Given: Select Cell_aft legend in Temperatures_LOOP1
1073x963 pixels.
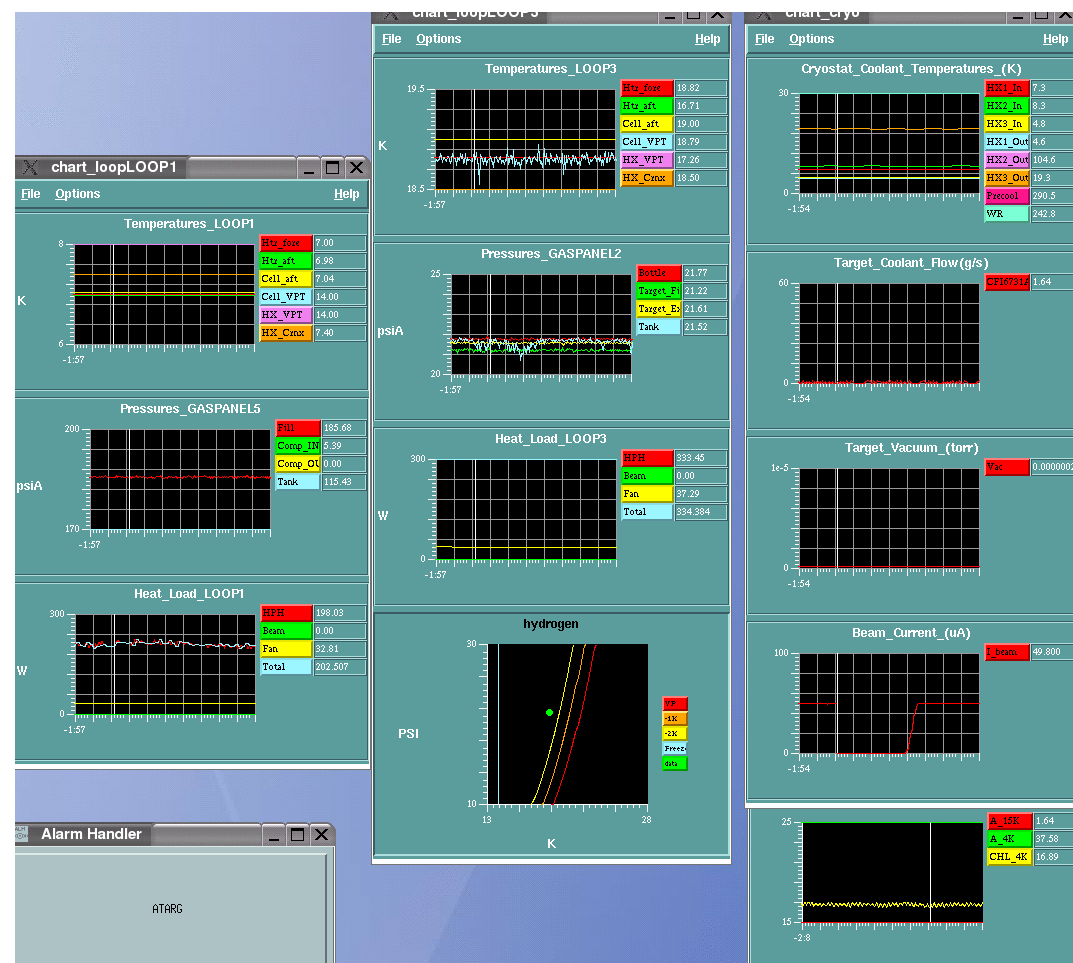Looking at the screenshot, I should 286,279.
